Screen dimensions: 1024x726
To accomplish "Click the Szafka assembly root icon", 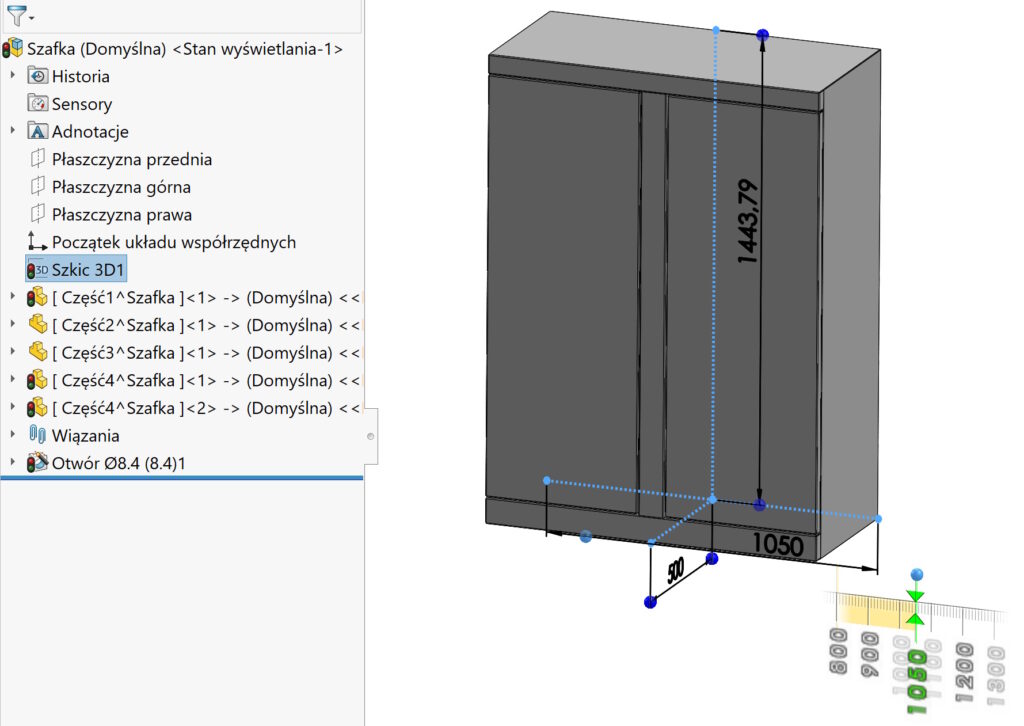I will coord(13,48).
